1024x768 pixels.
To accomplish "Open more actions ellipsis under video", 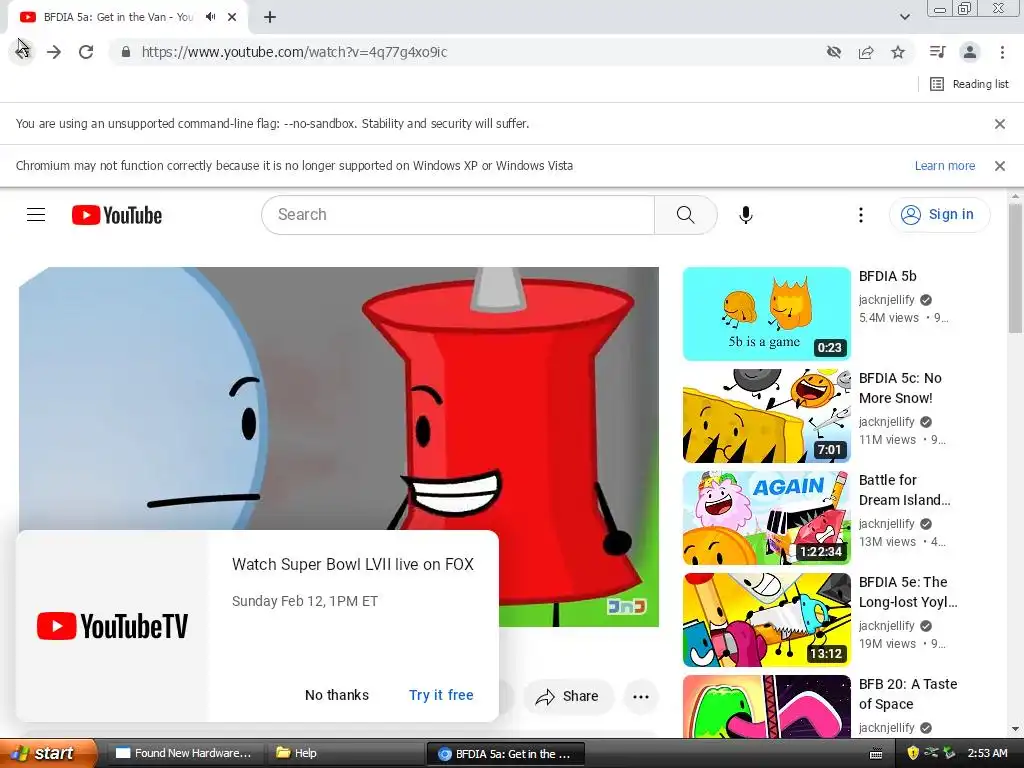I will 641,696.
